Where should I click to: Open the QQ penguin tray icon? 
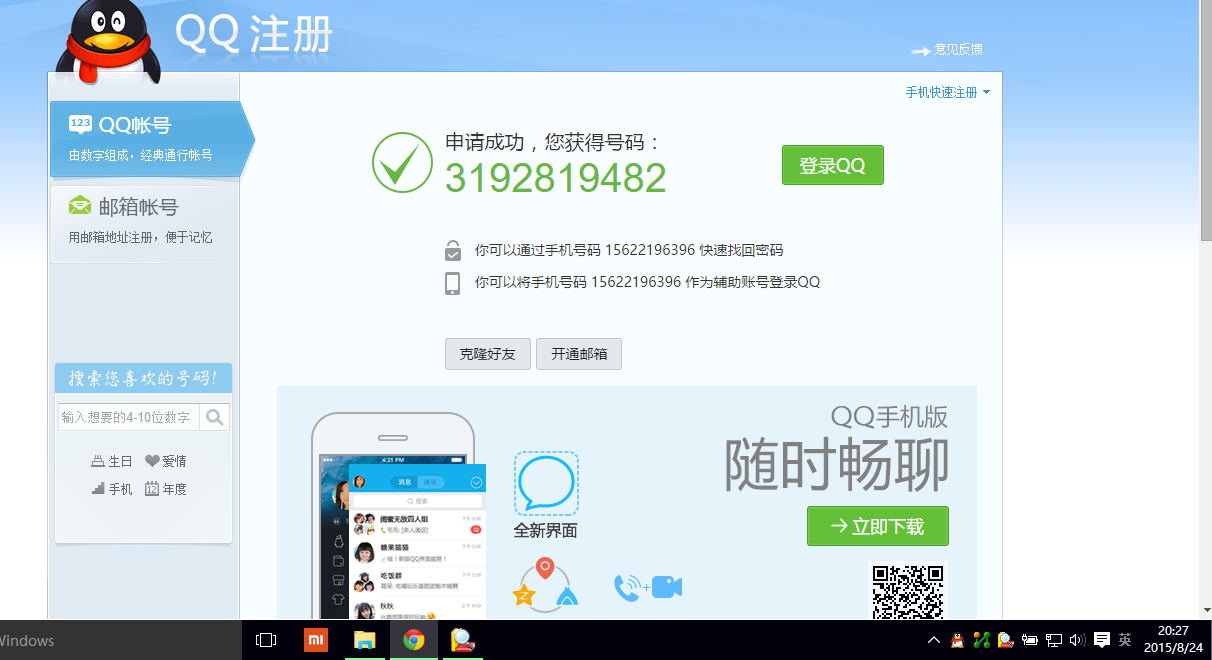click(957, 640)
